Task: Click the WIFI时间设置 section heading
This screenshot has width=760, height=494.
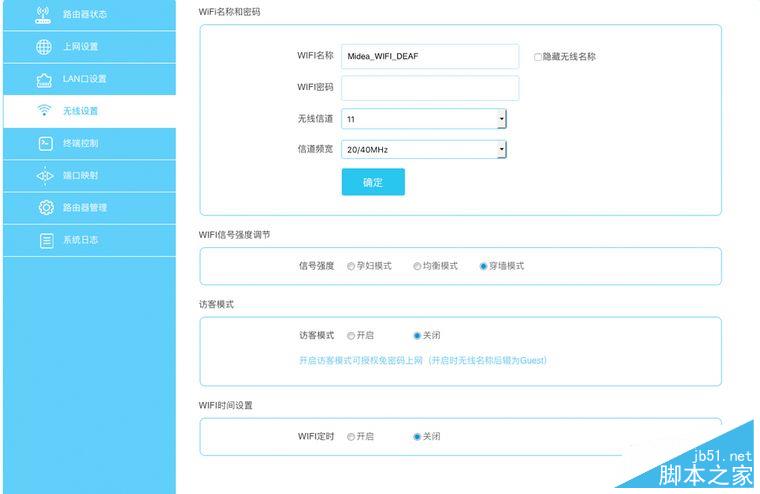Action: [226, 405]
